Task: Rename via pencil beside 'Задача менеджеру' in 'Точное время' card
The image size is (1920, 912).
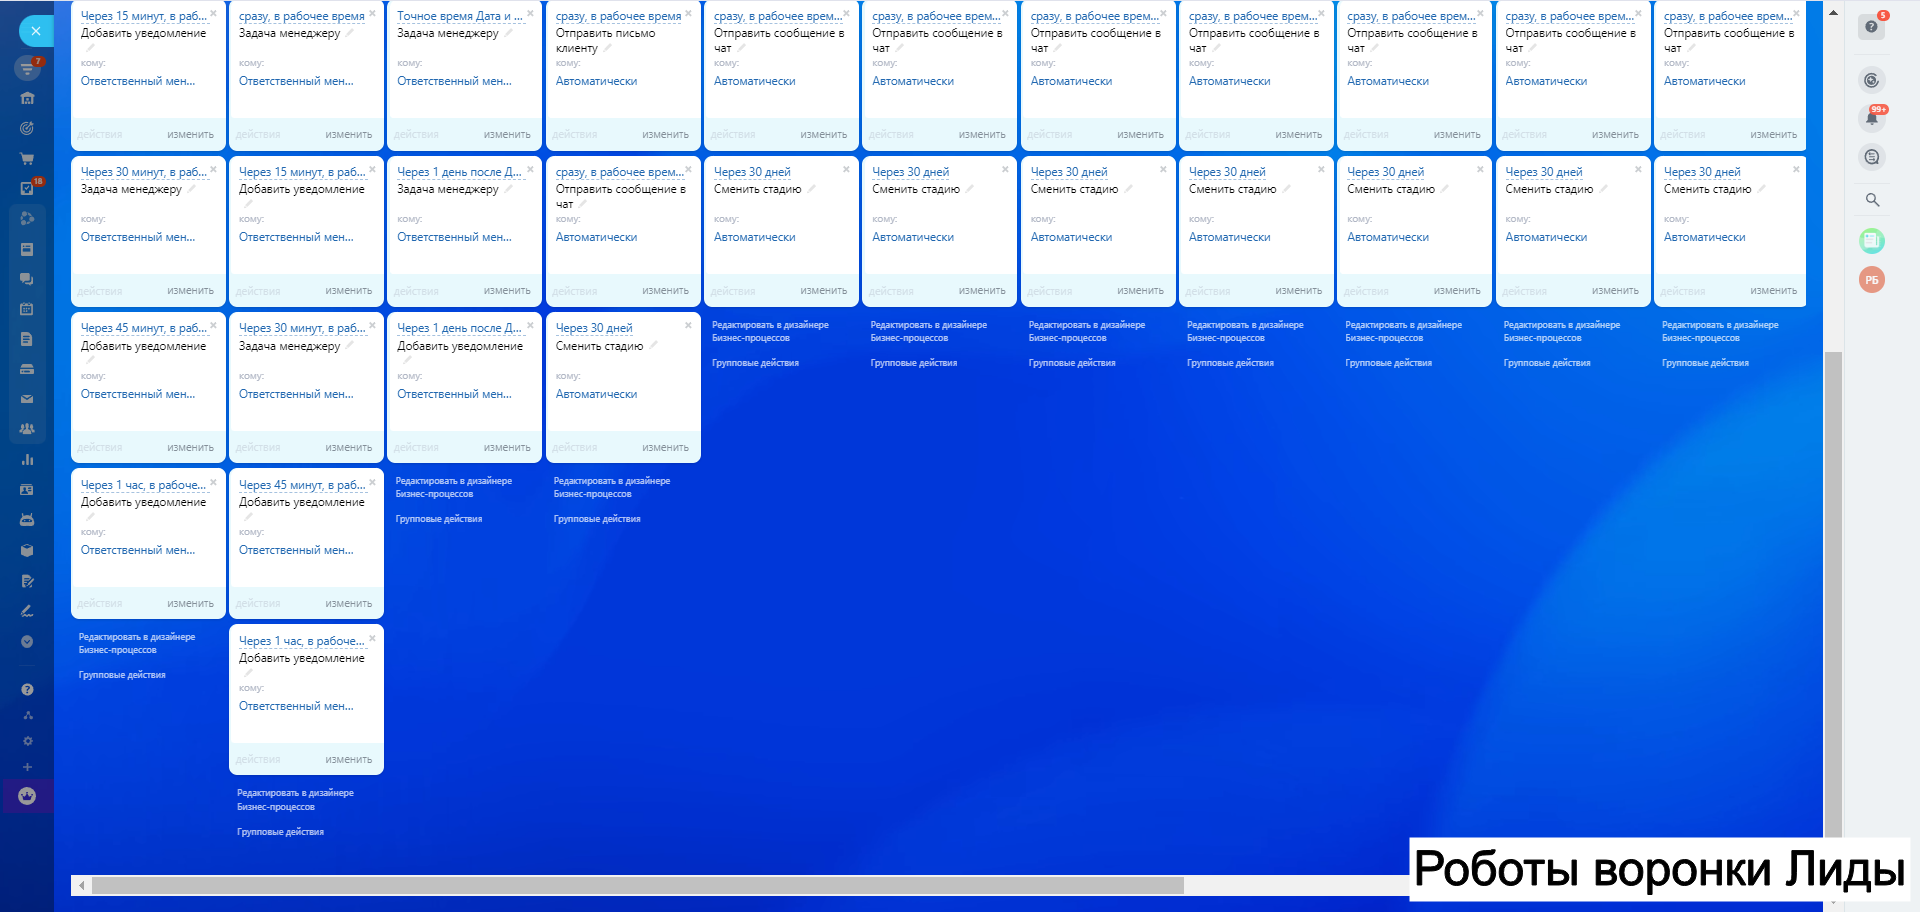Action: (508, 33)
